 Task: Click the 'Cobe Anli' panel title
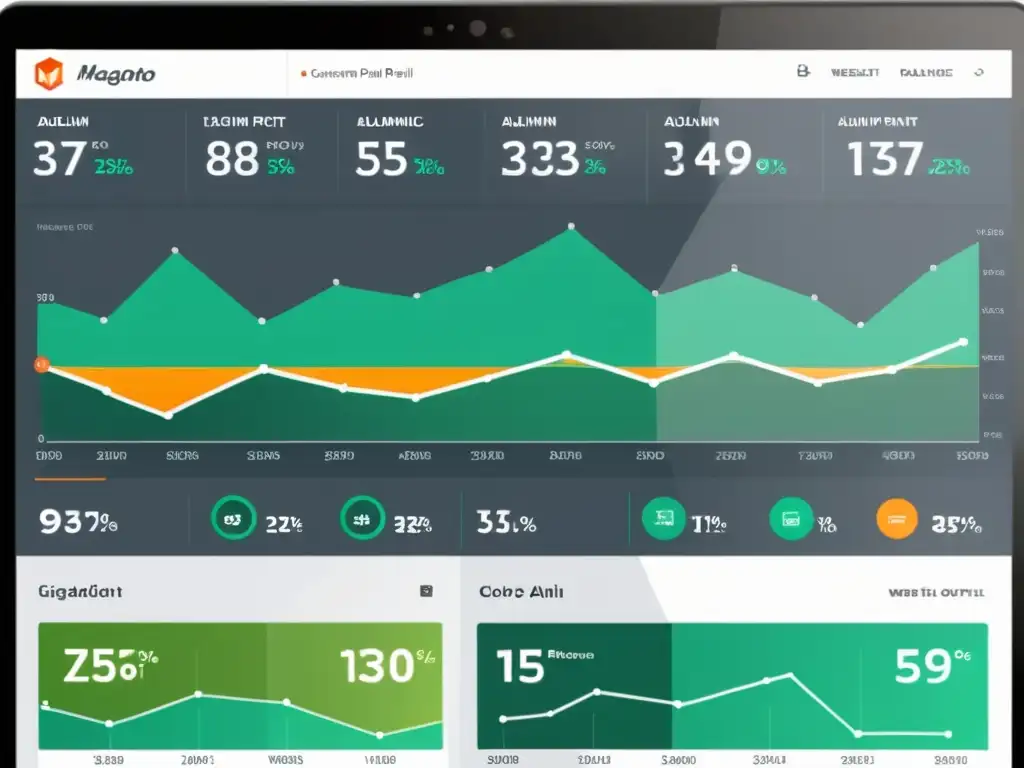[x=521, y=592]
